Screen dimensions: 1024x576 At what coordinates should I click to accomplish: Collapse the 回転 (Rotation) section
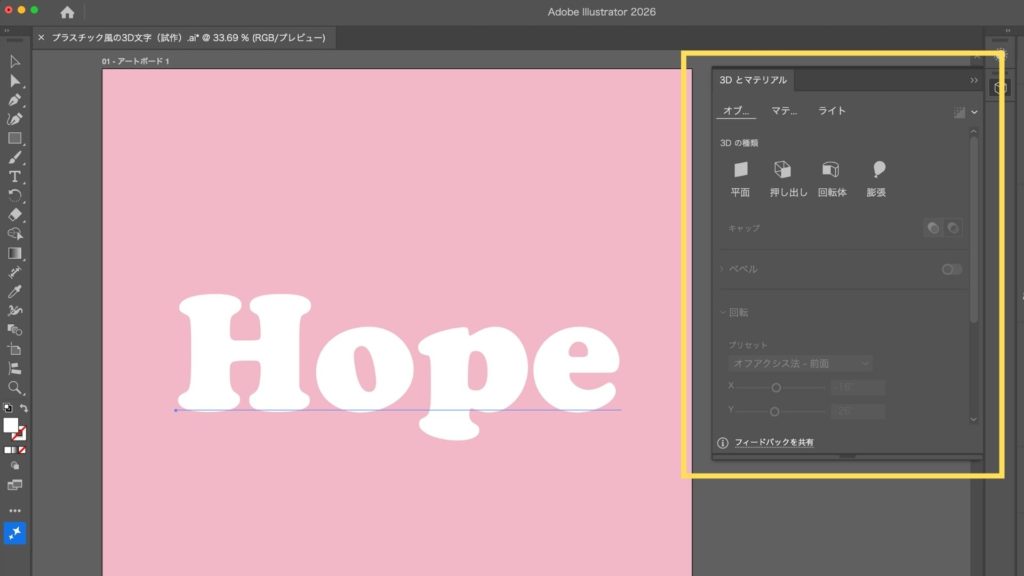(x=723, y=312)
